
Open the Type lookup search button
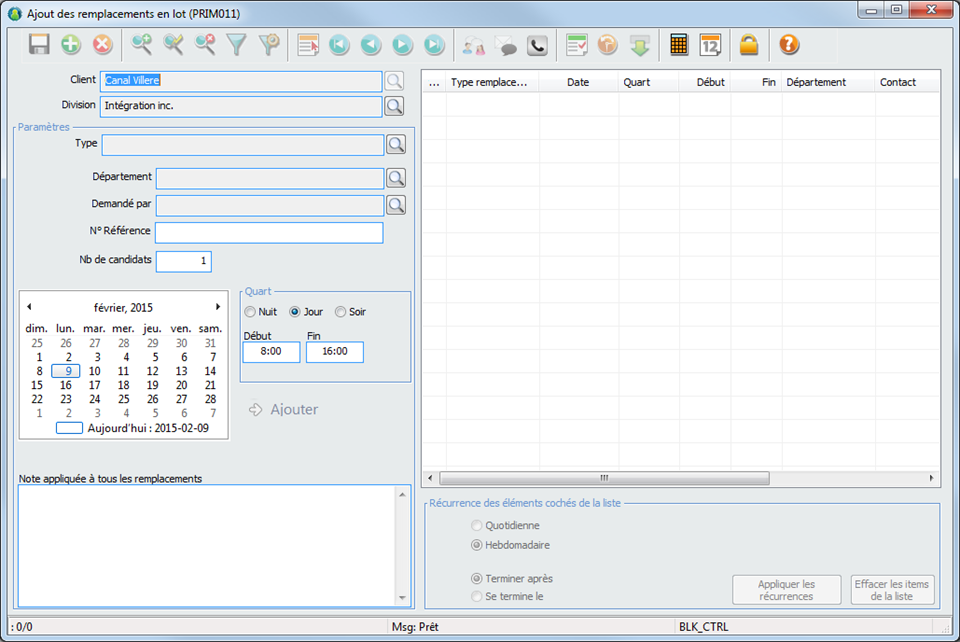pyautogui.click(x=396, y=145)
